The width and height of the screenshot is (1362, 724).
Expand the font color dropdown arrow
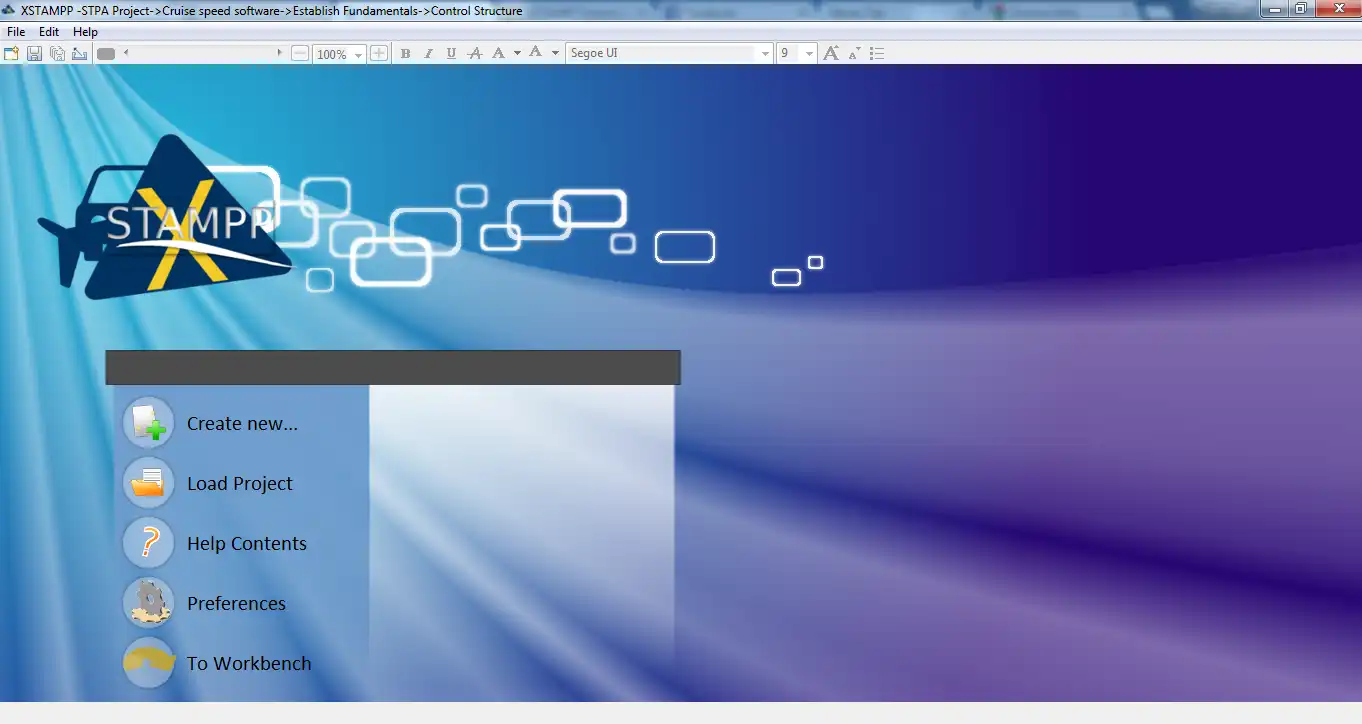point(517,53)
